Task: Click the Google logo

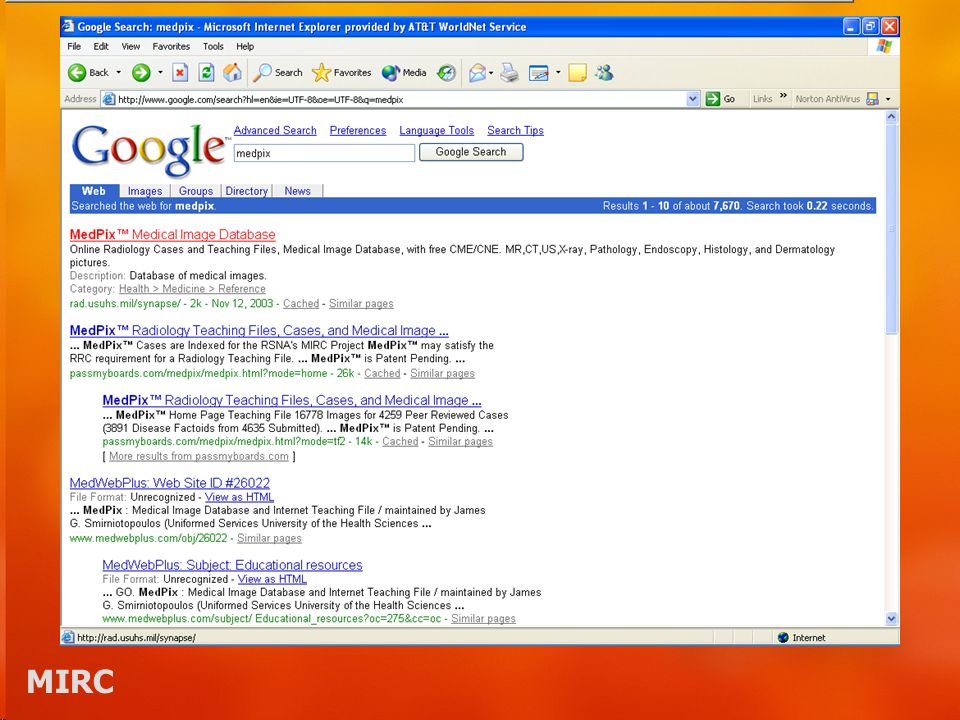Action: pyautogui.click(x=148, y=149)
